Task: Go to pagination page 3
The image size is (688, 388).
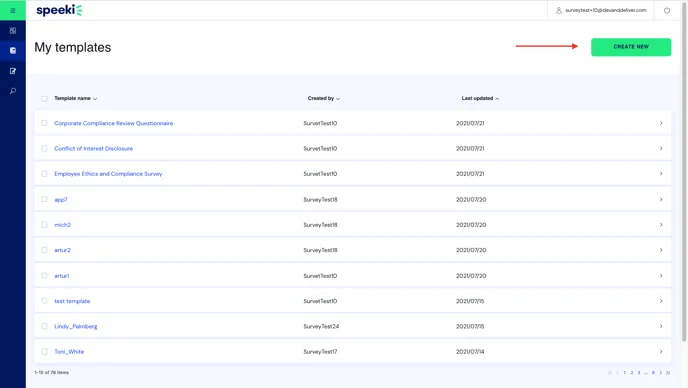Action: (x=639, y=373)
